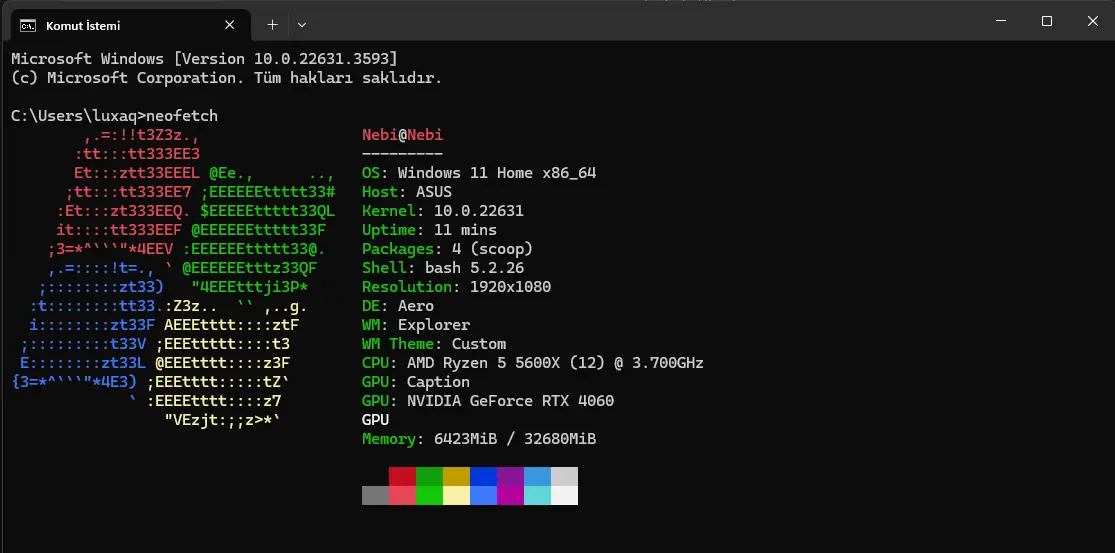Image resolution: width=1115 pixels, height=553 pixels.
Task: Click the bright green color block
Action: [x=430, y=495]
